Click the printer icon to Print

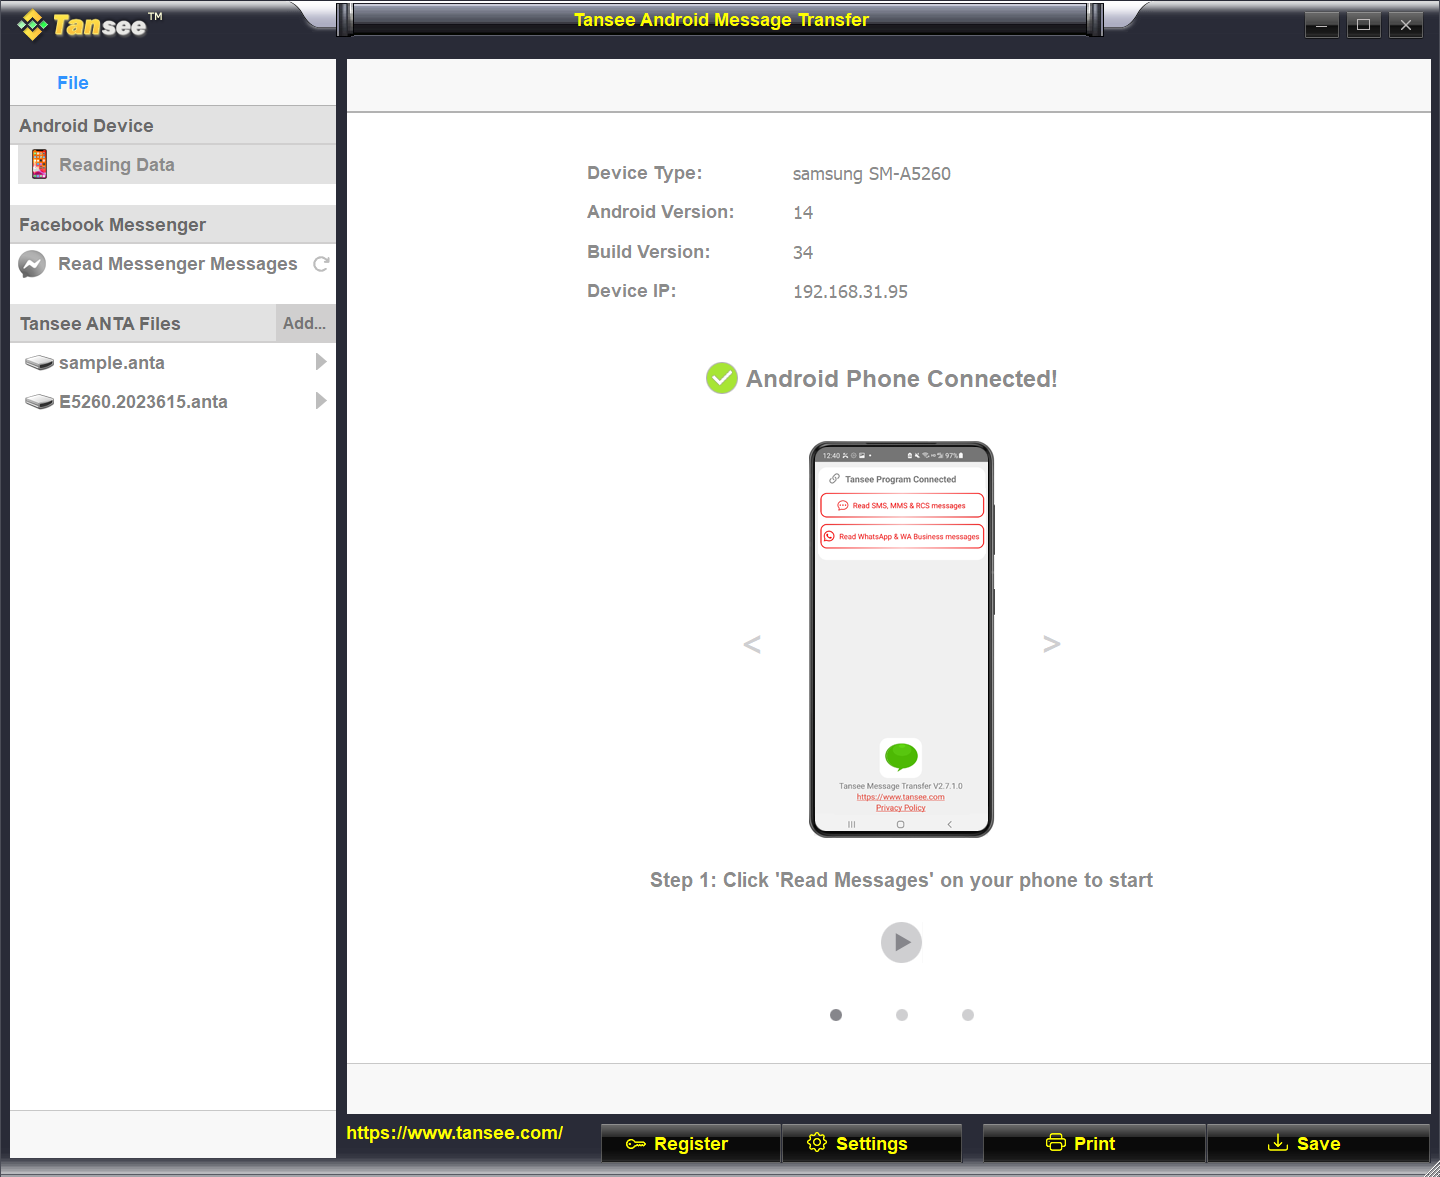point(1056,1141)
